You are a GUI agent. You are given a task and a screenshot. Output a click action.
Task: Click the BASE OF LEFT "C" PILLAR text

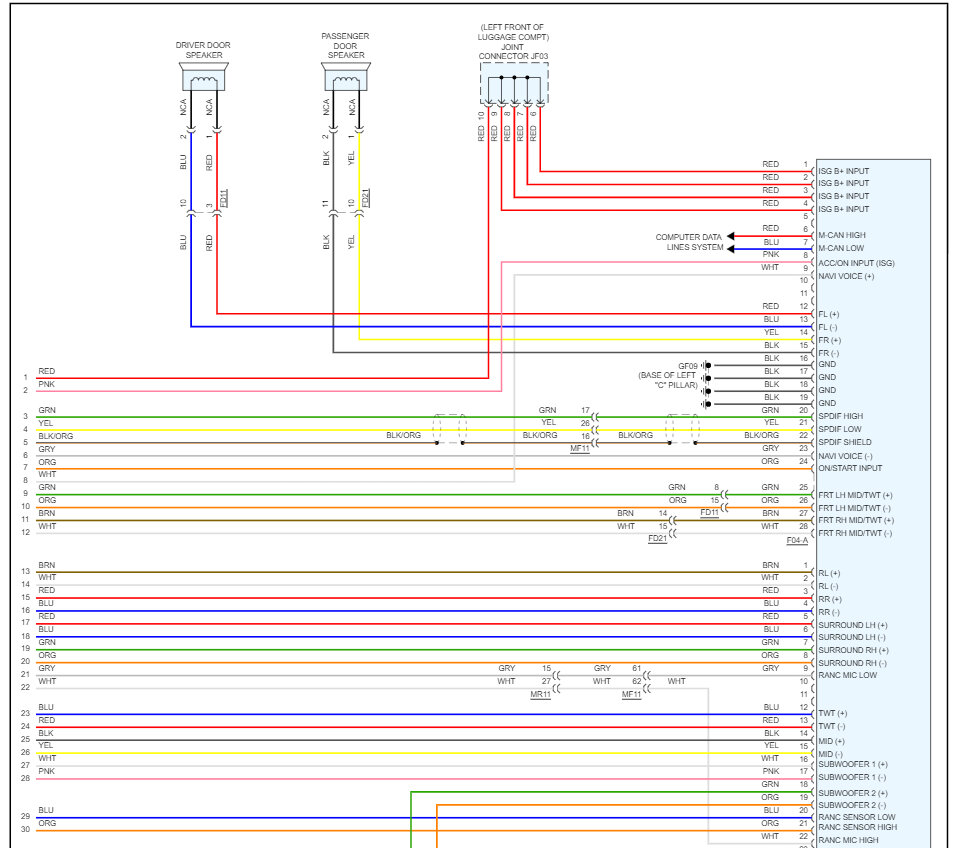(x=667, y=380)
